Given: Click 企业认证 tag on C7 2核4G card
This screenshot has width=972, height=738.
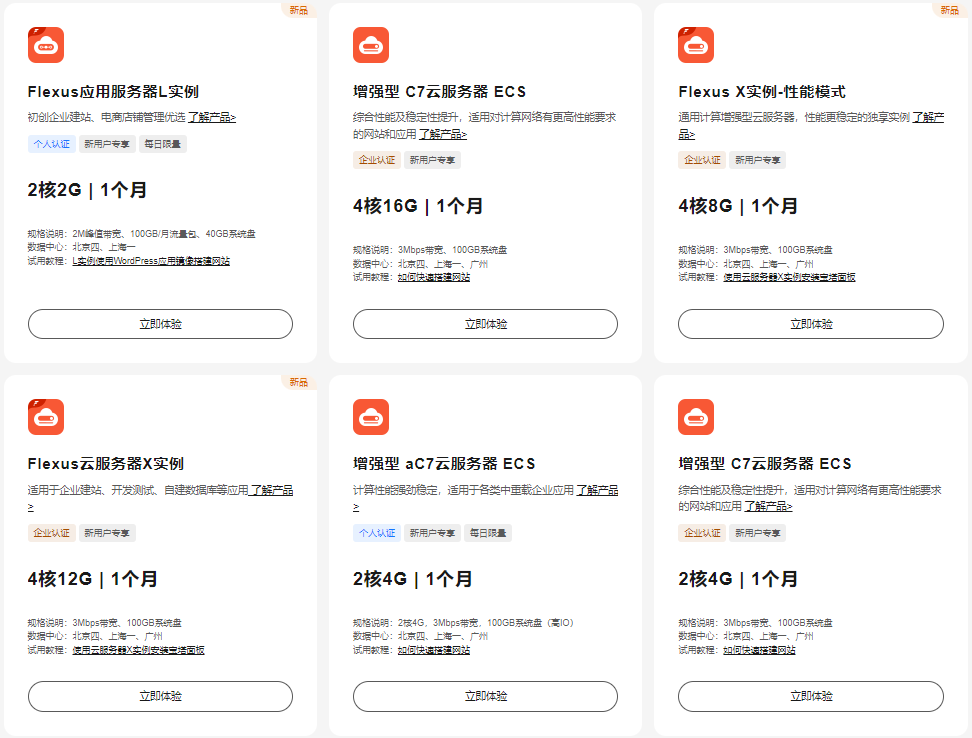Looking at the screenshot, I should click(702, 533).
